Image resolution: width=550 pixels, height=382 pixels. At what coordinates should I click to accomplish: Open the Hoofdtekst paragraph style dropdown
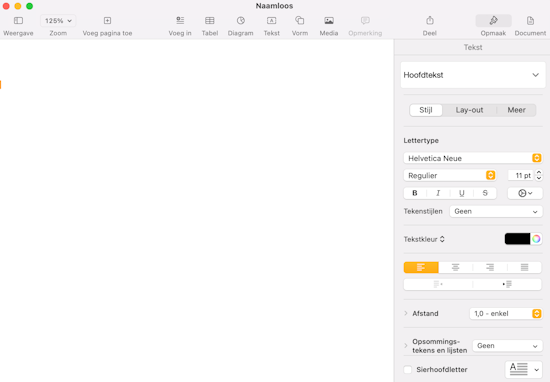[x=473, y=75]
